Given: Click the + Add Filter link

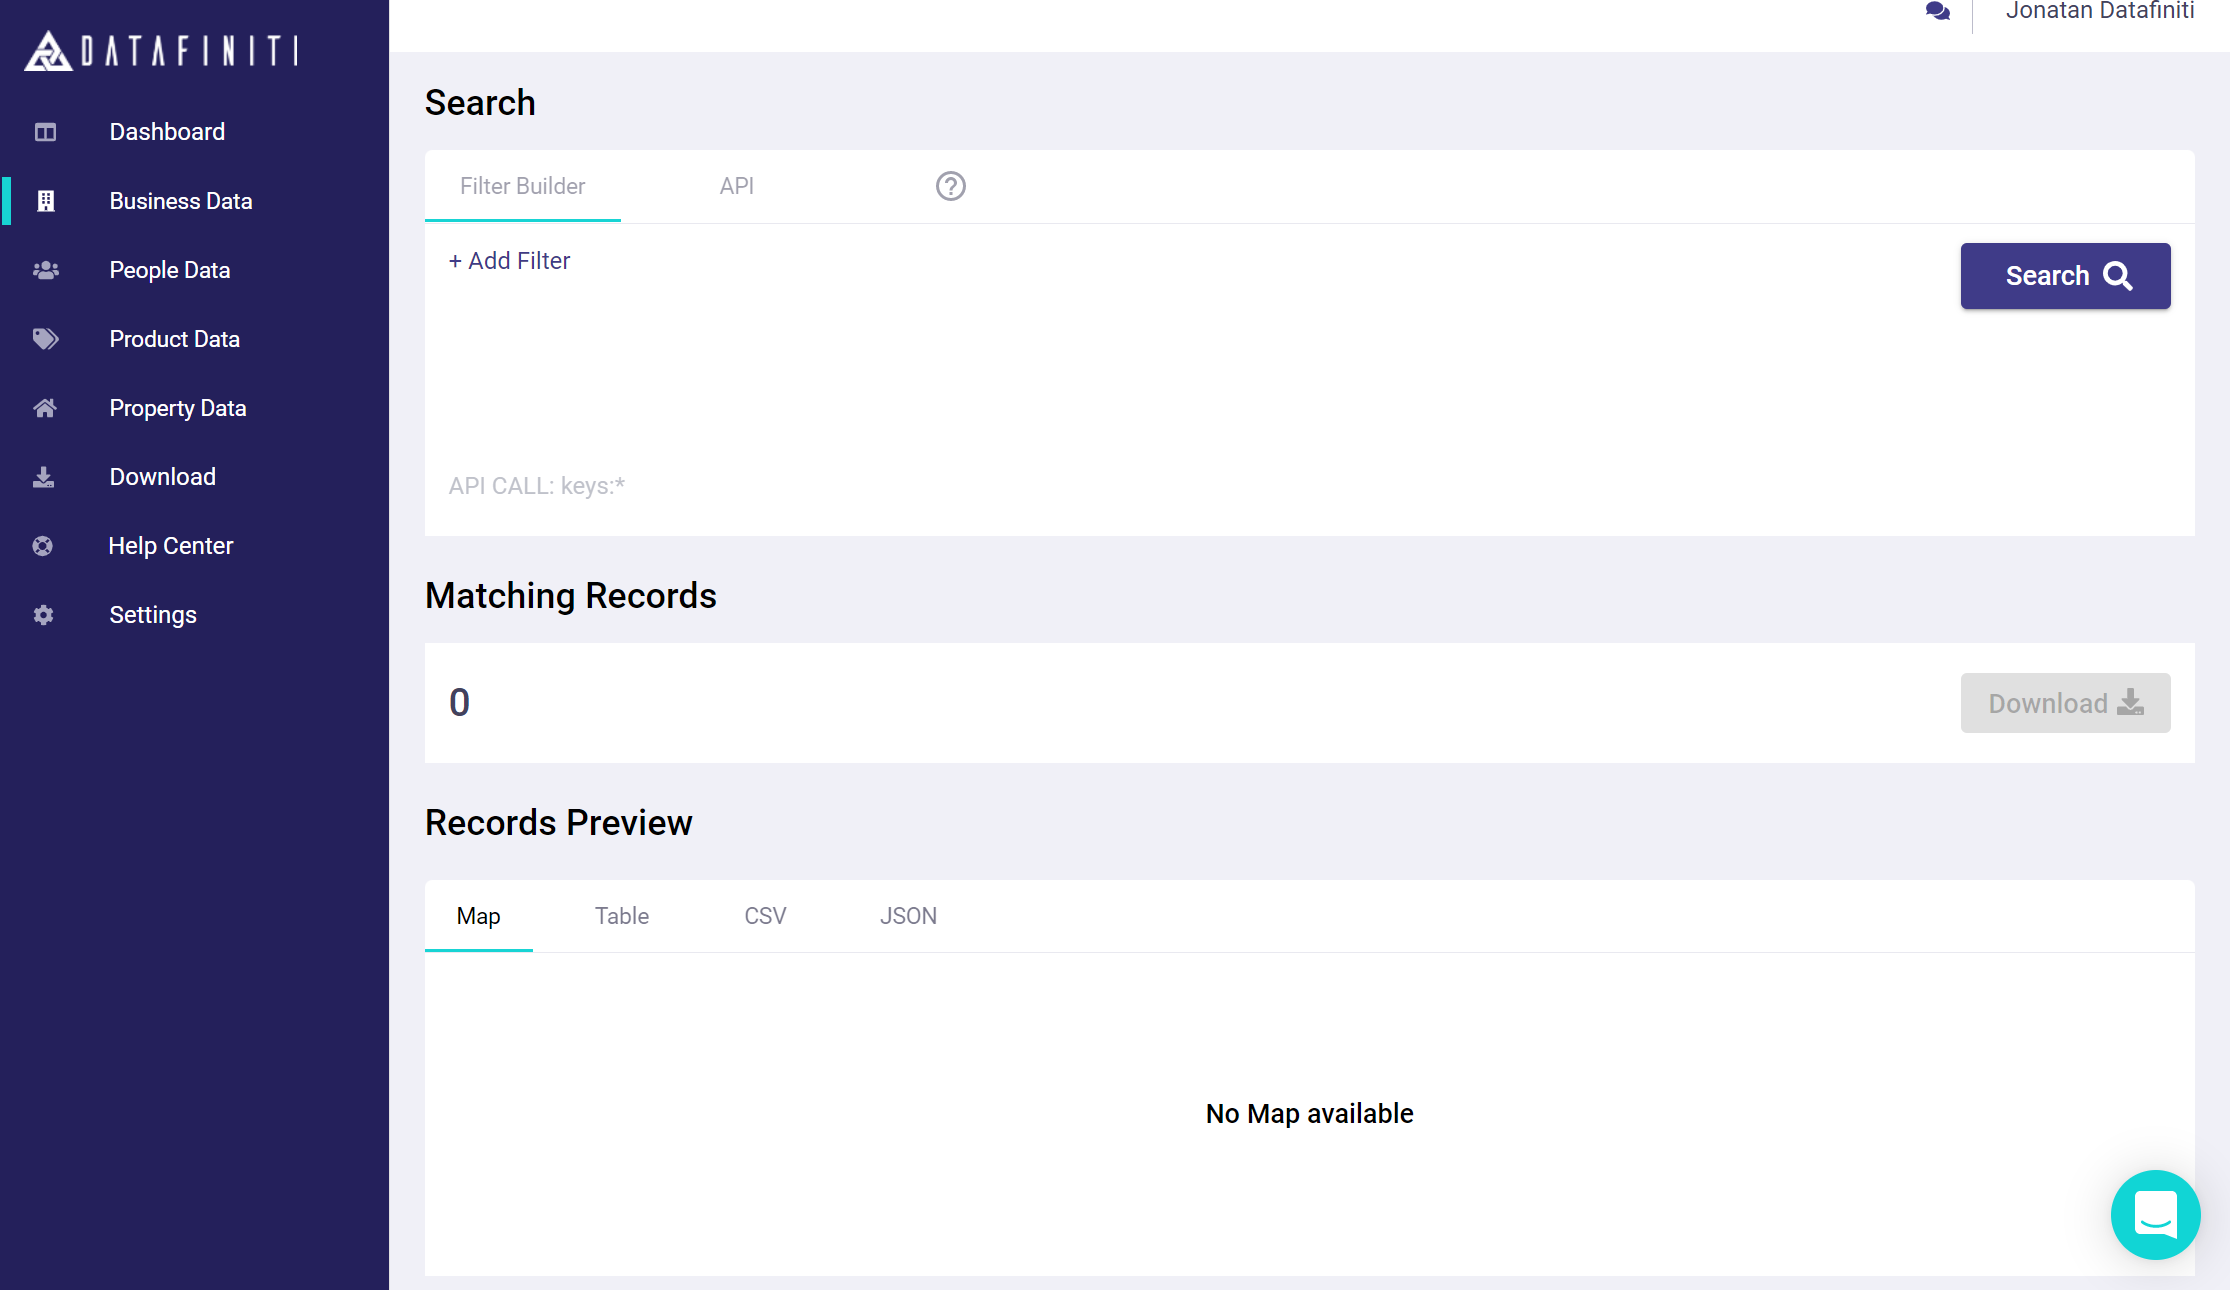Looking at the screenshot, I should [509, 261].
